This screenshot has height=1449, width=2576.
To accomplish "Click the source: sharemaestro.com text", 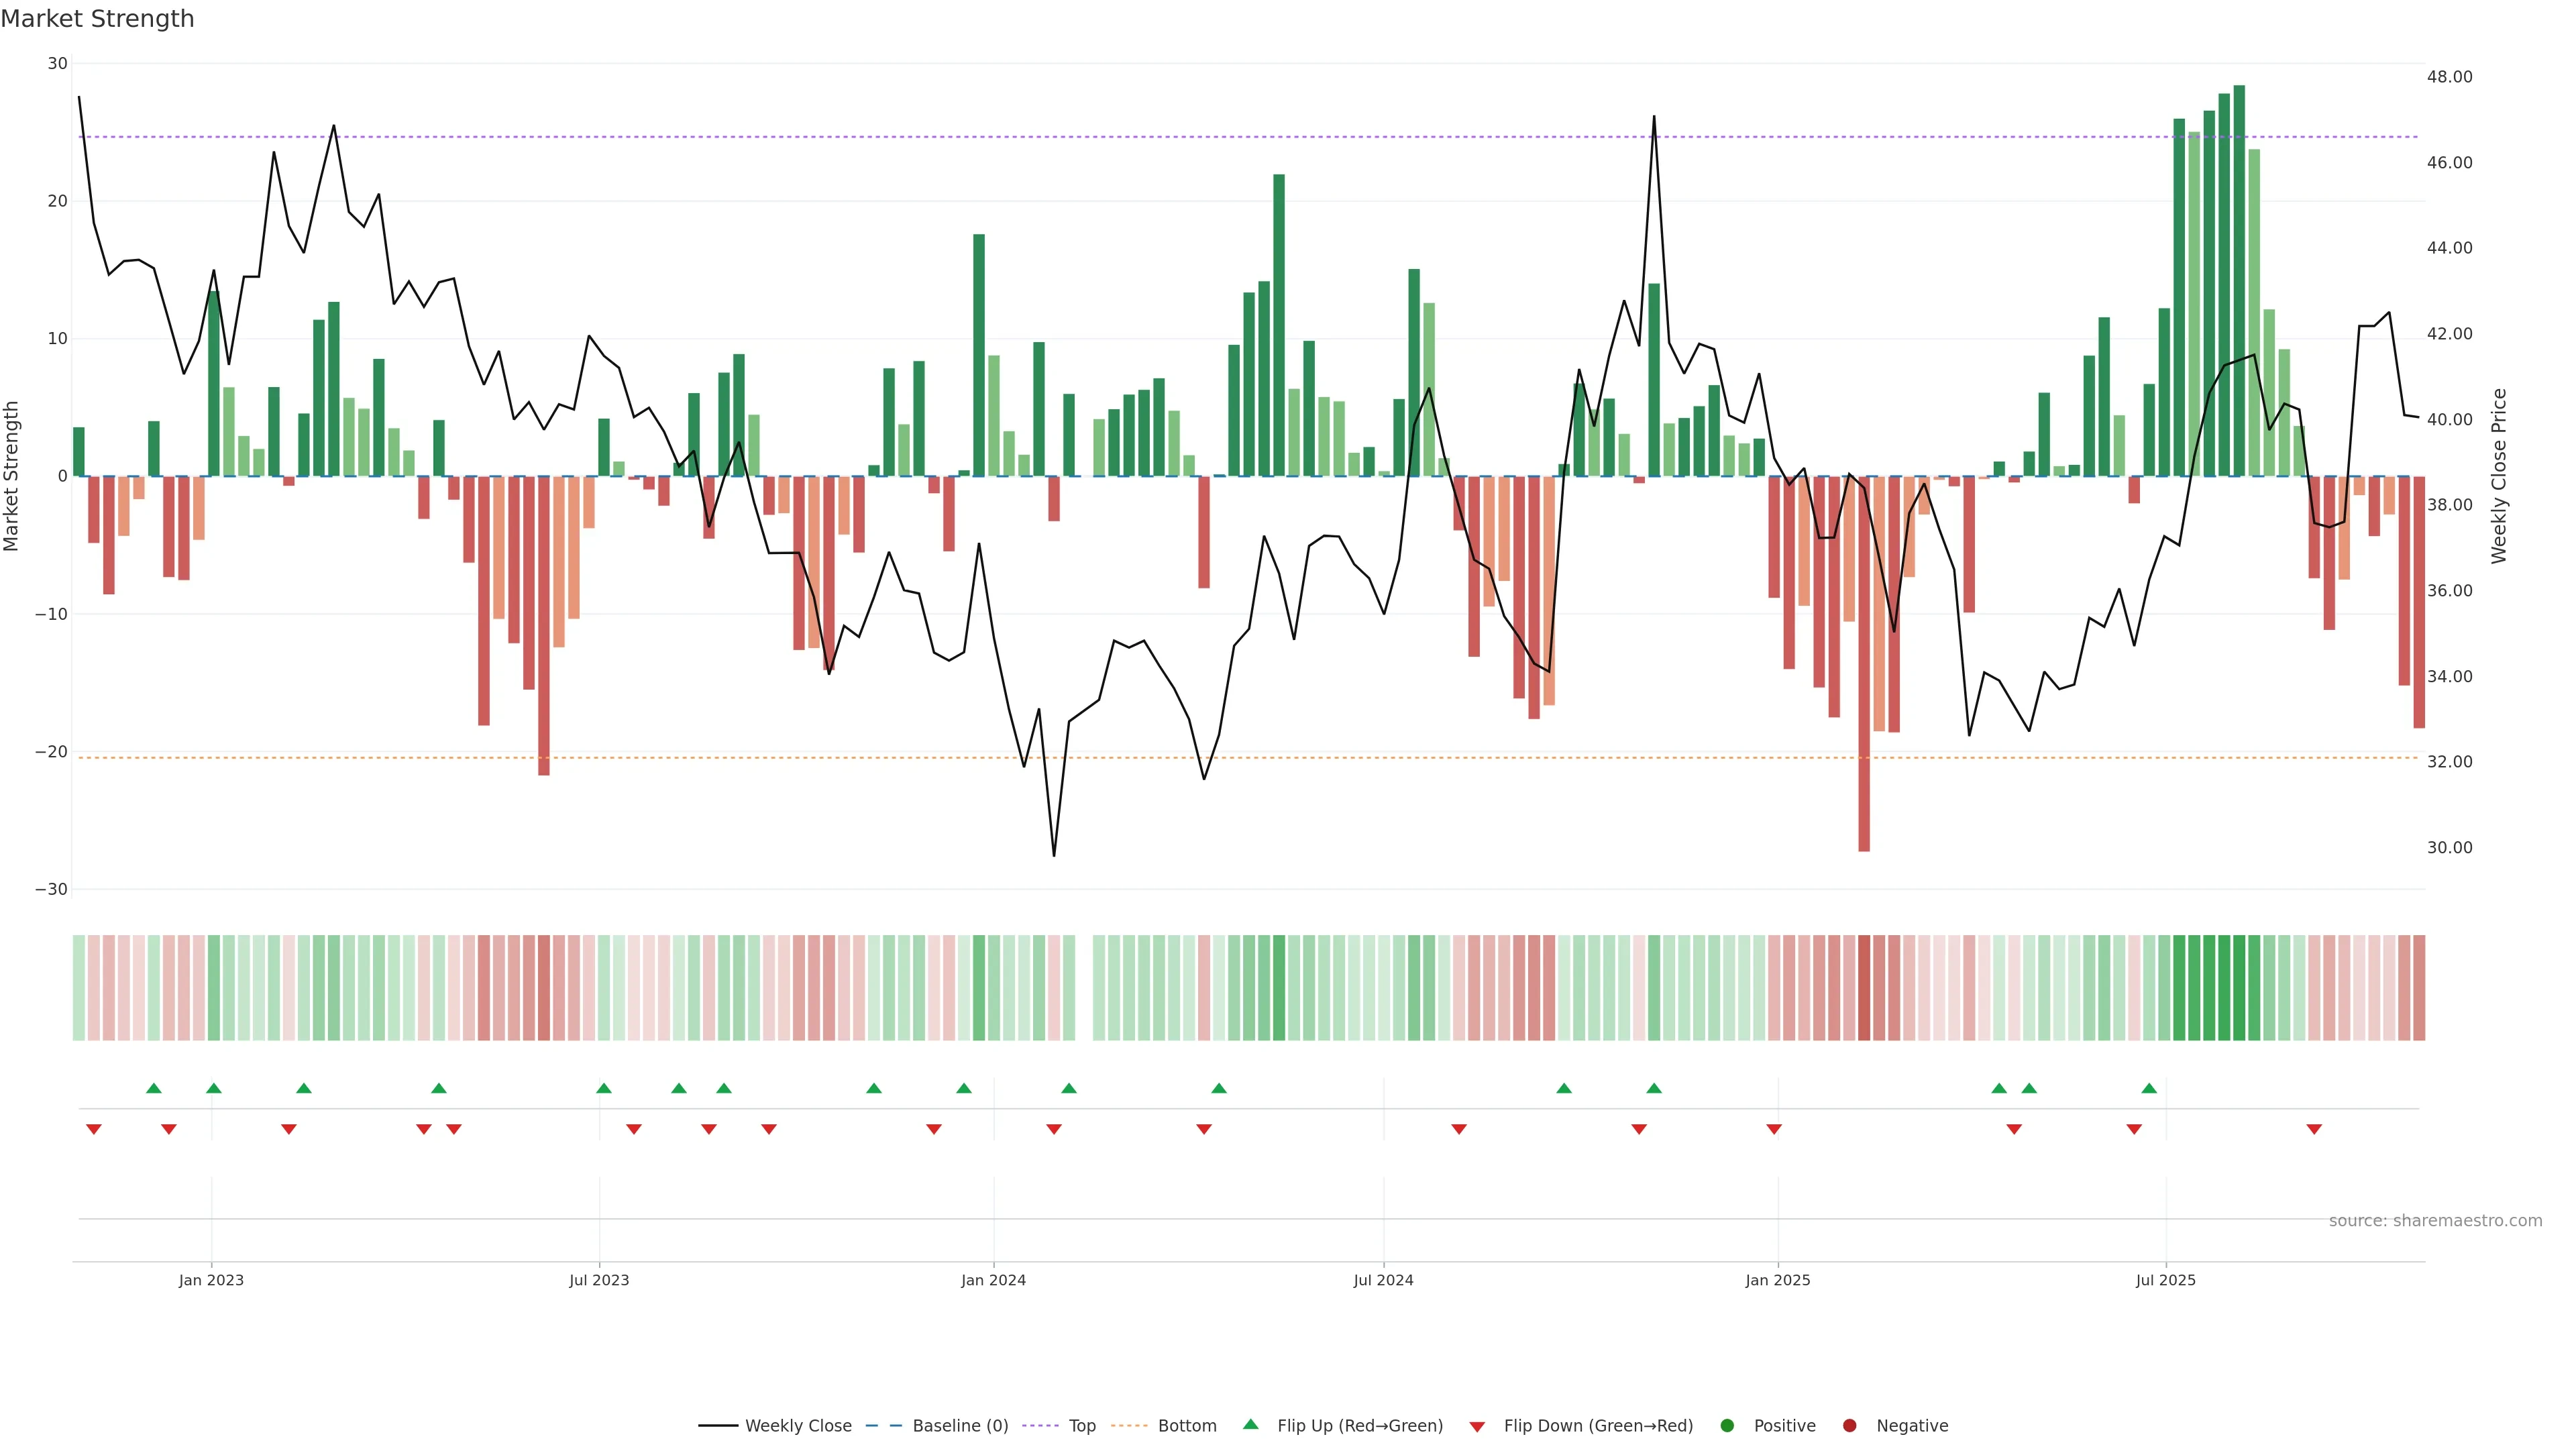I will click(2435, 1221).
